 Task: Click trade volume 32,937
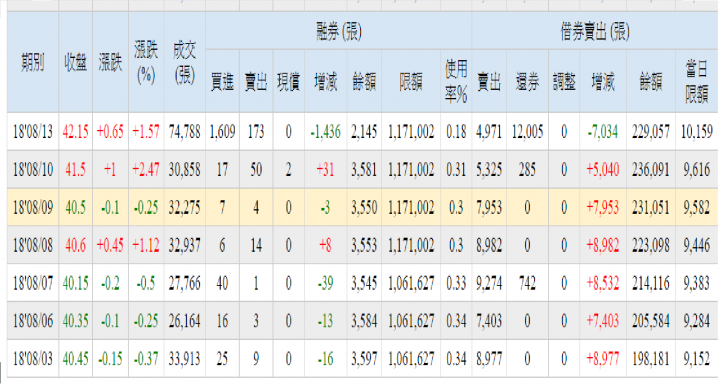click(x=185, y=246)
